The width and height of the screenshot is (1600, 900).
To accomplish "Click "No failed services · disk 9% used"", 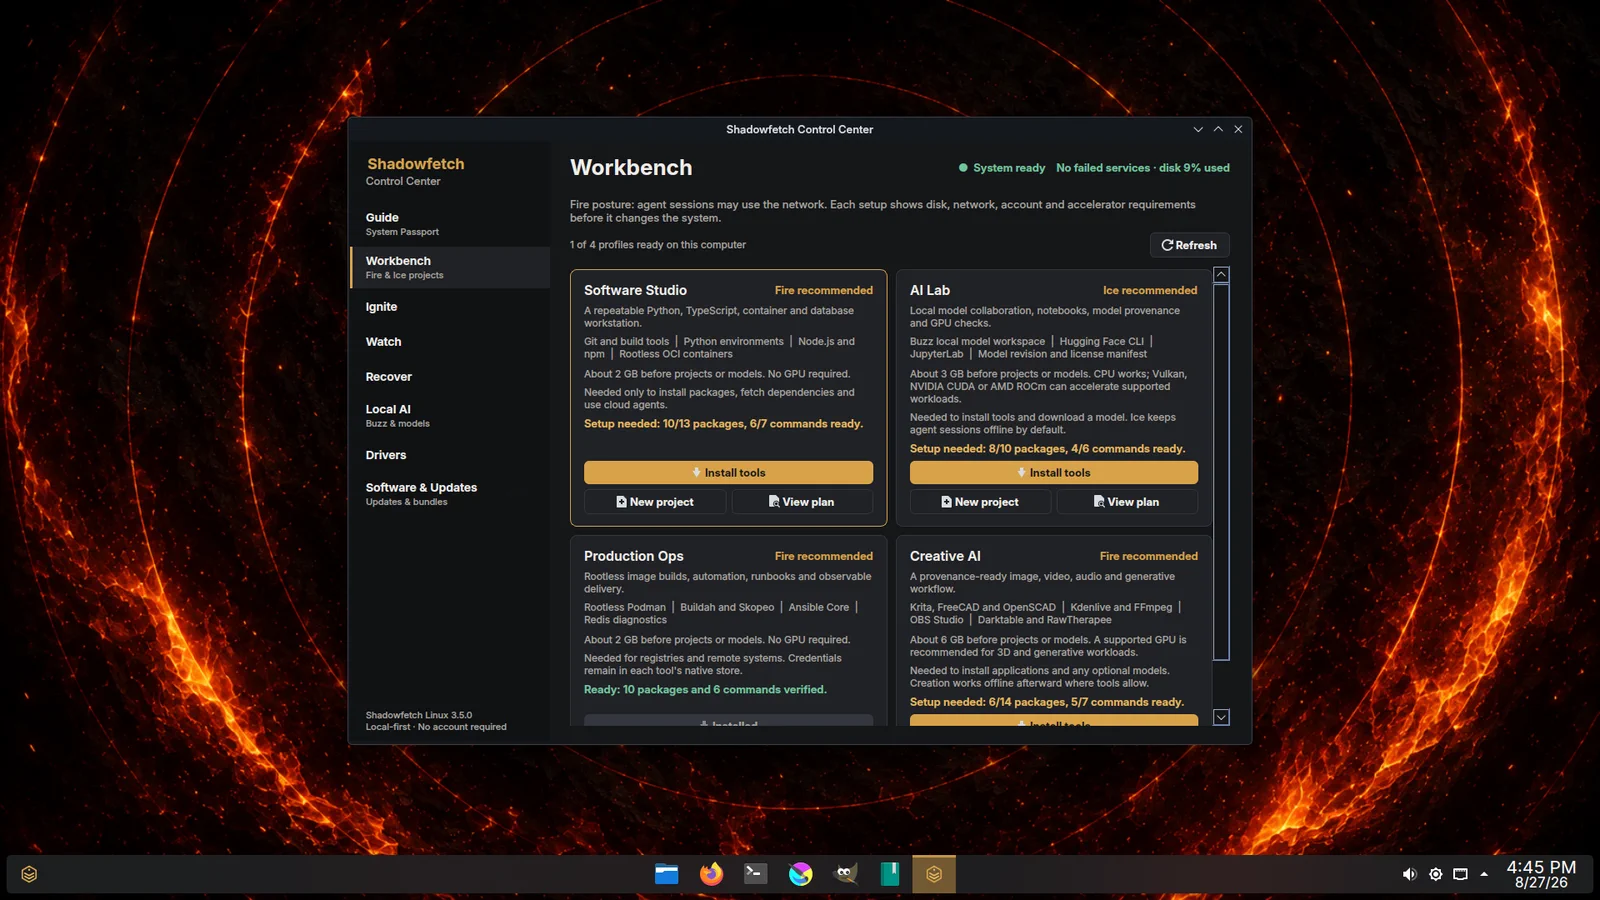I will (1143, 168).
